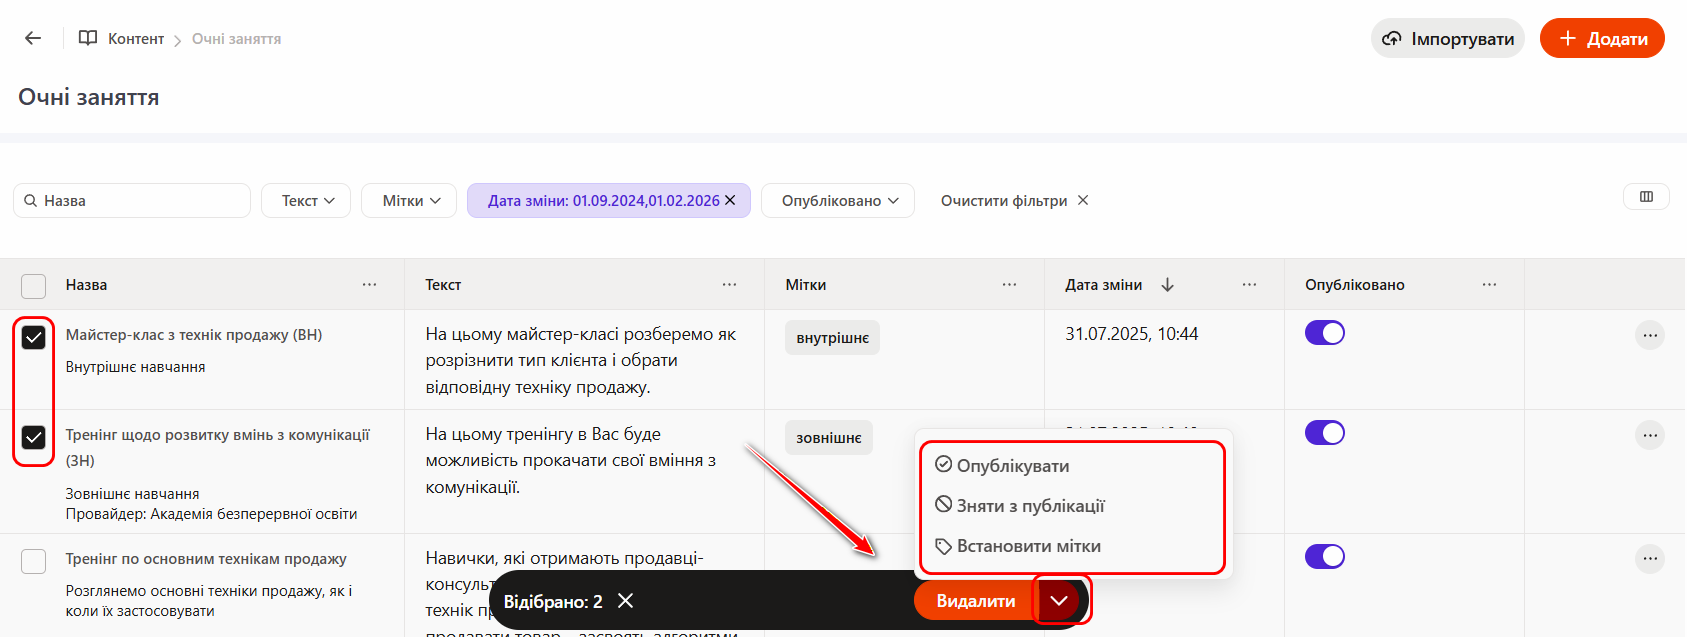The height and width of the screenshot is (637, 1687).
Task: Remove the 'Дата зміни' date filter
Action: click(730, 200)
